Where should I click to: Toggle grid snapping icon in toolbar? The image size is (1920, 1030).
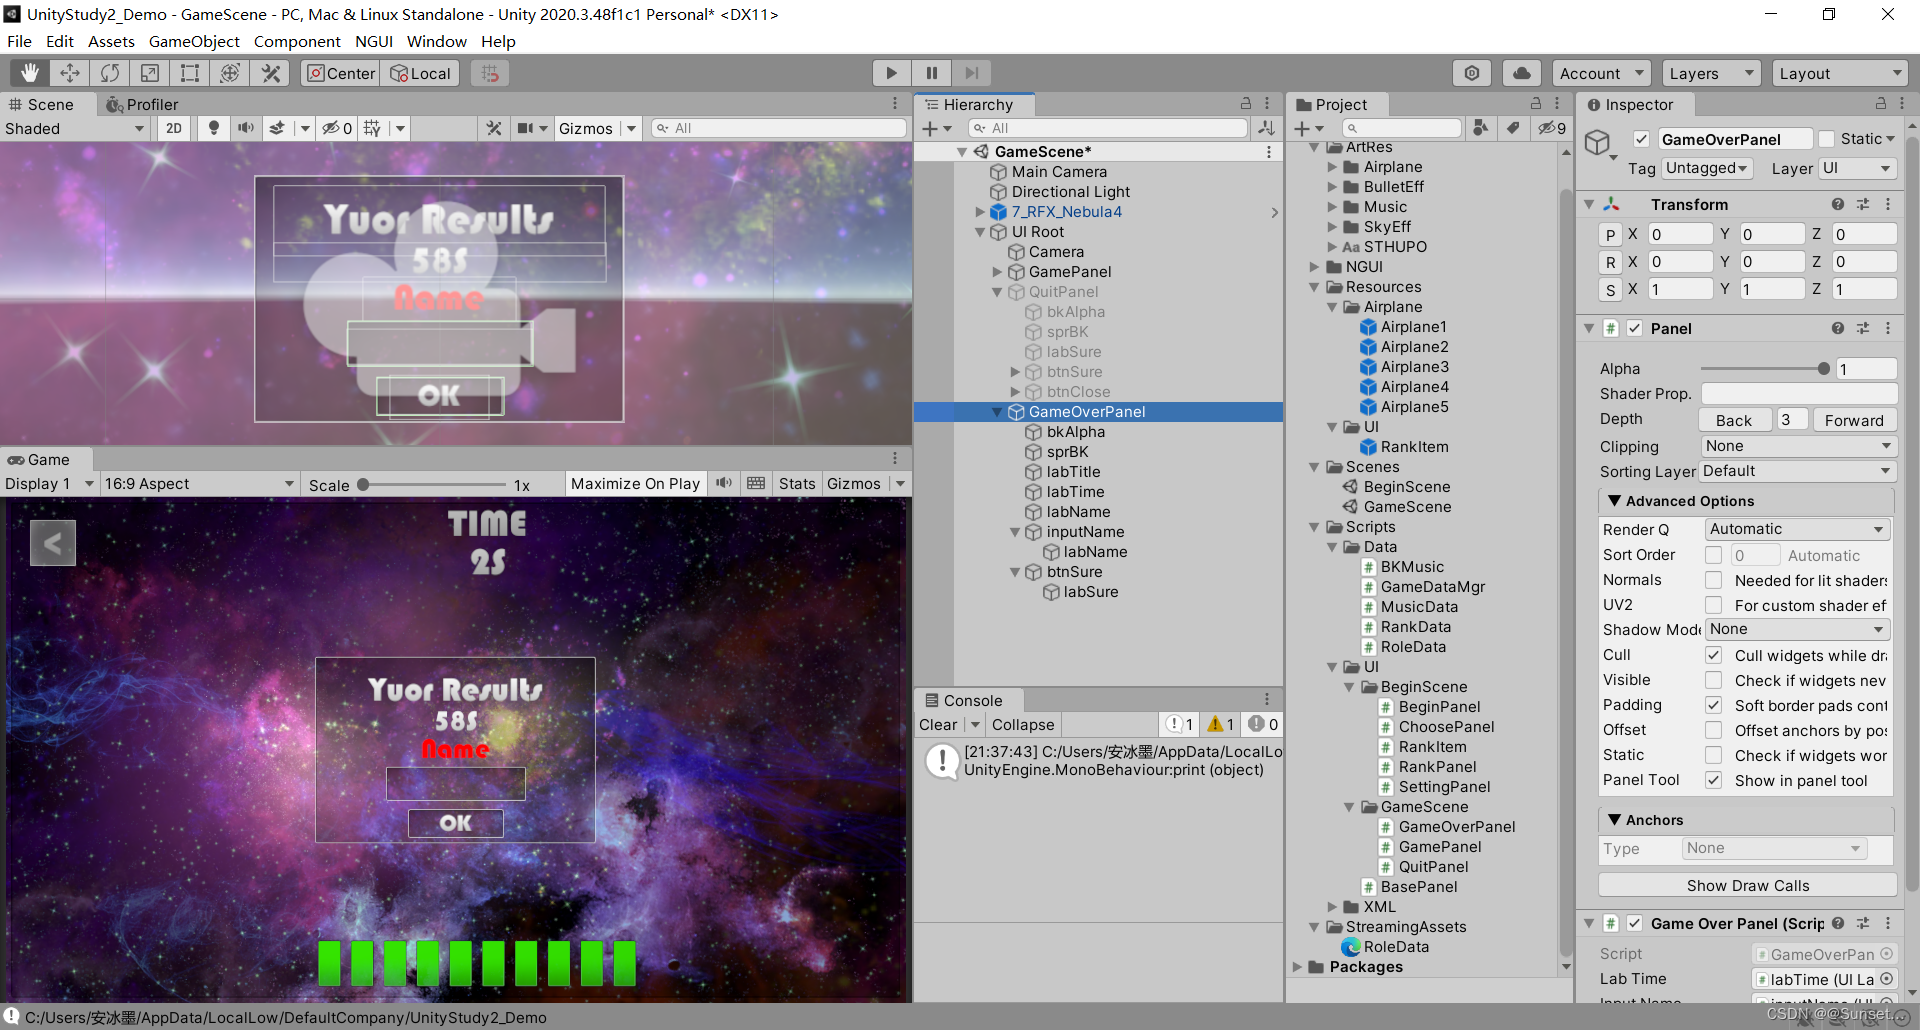point(489,73)
